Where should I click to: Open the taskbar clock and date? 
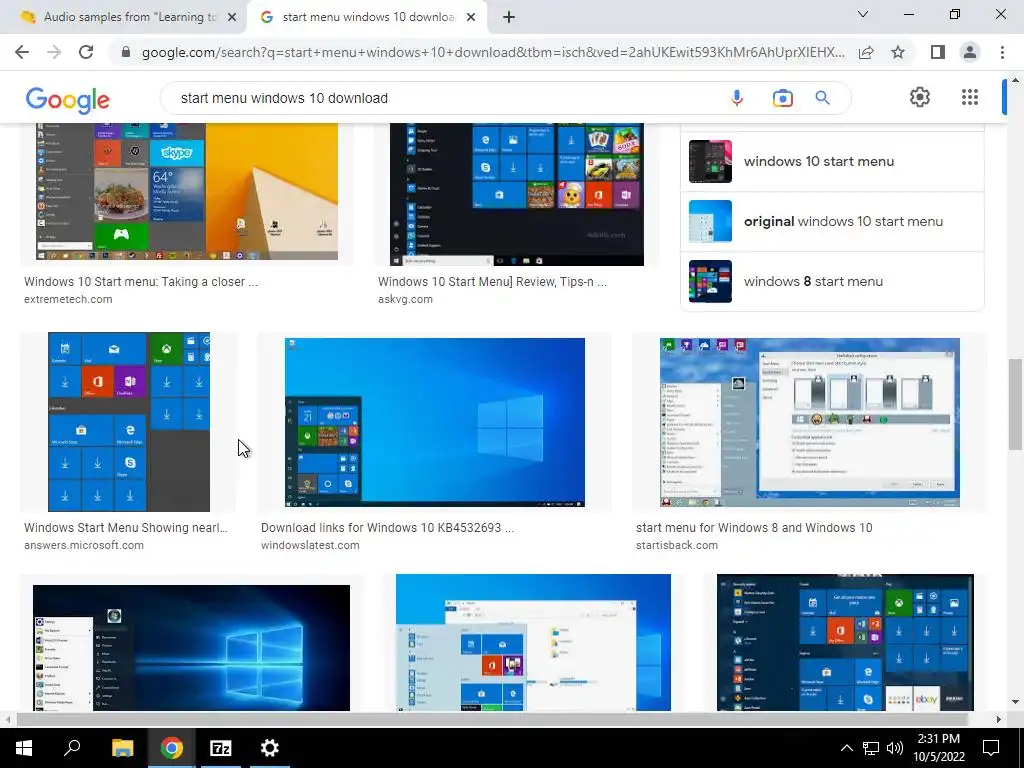coord(939,748)
